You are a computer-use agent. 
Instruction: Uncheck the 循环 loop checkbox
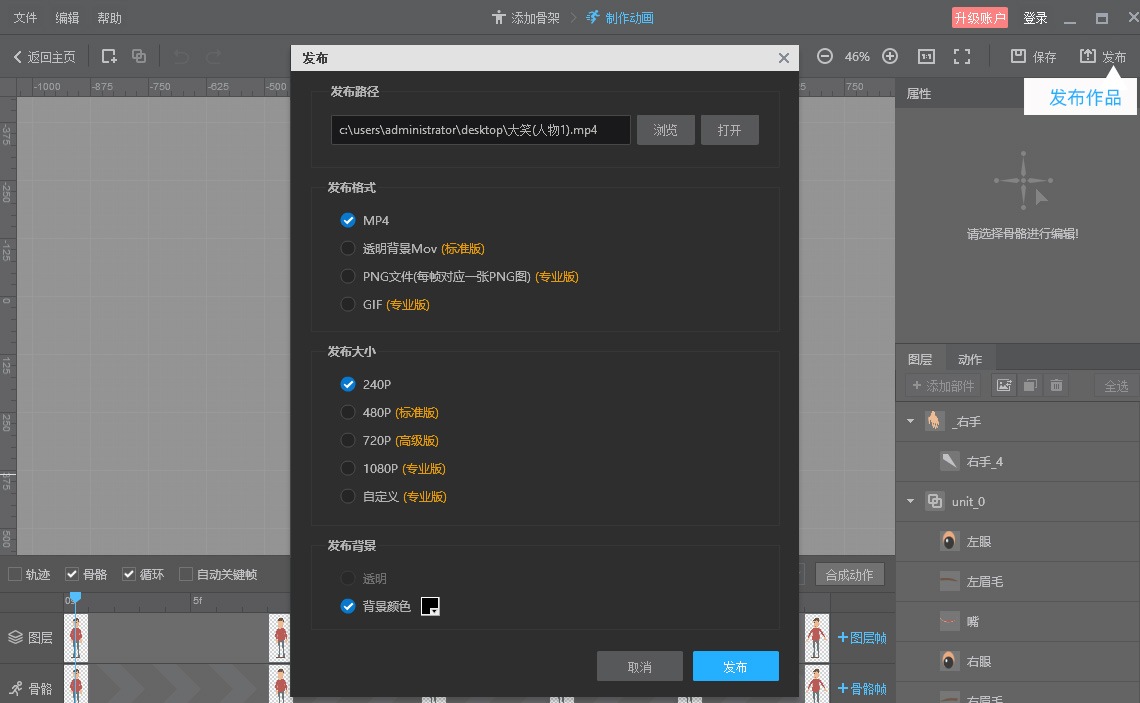(129, 574)
